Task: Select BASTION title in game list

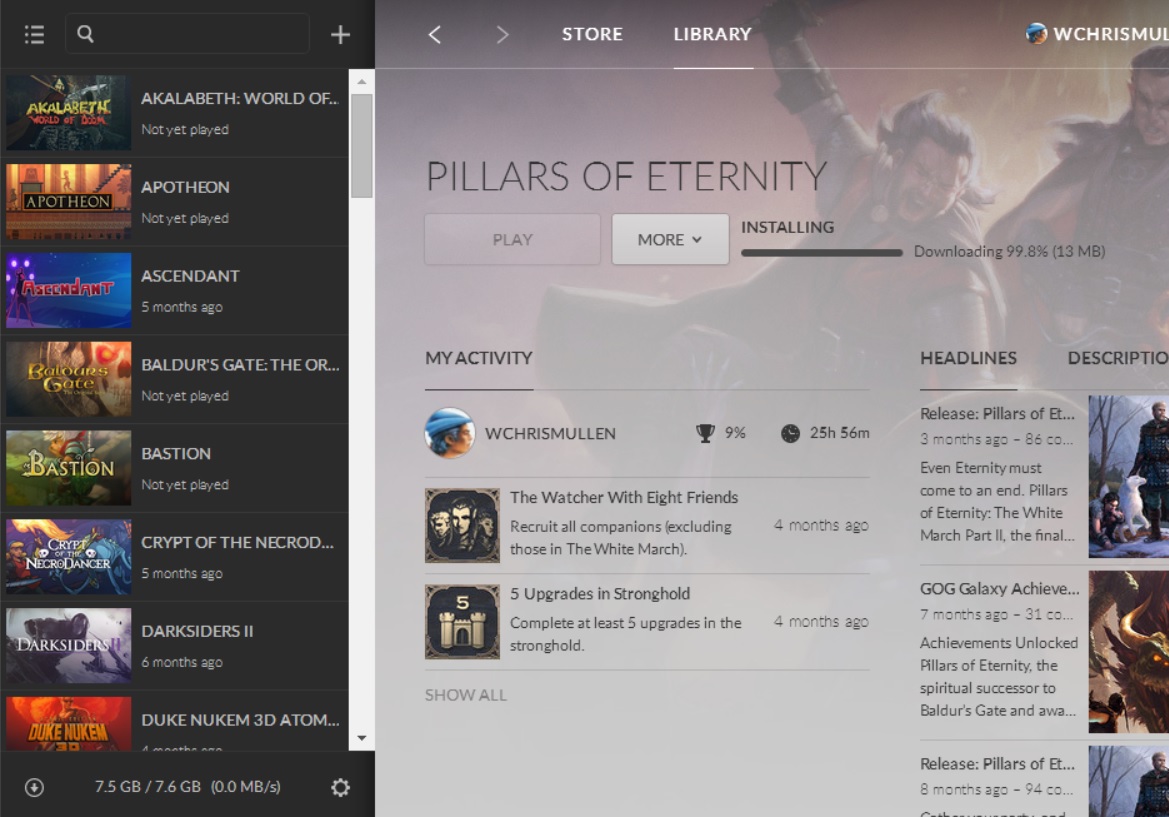Action: (176, 453)
